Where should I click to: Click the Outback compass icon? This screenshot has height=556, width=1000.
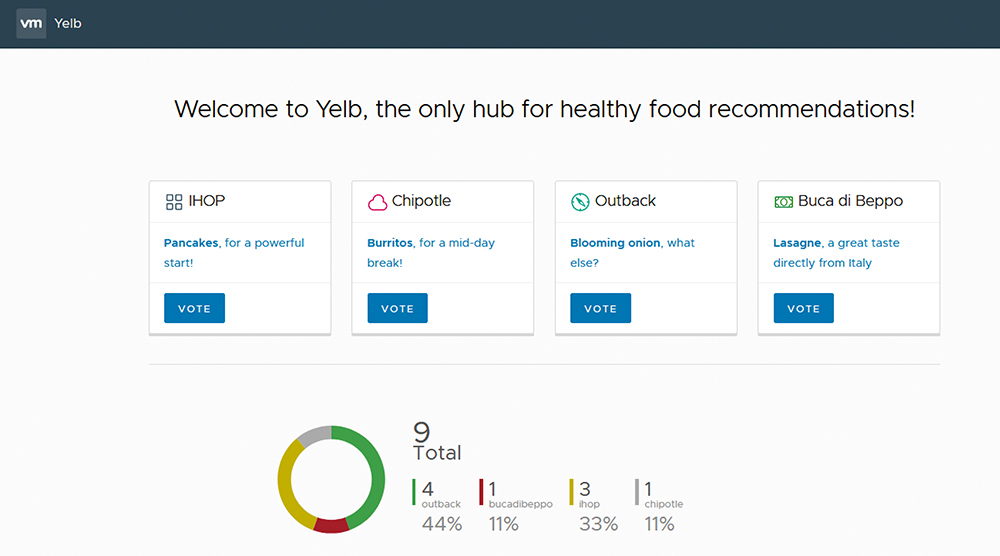(x=580, y=202)
